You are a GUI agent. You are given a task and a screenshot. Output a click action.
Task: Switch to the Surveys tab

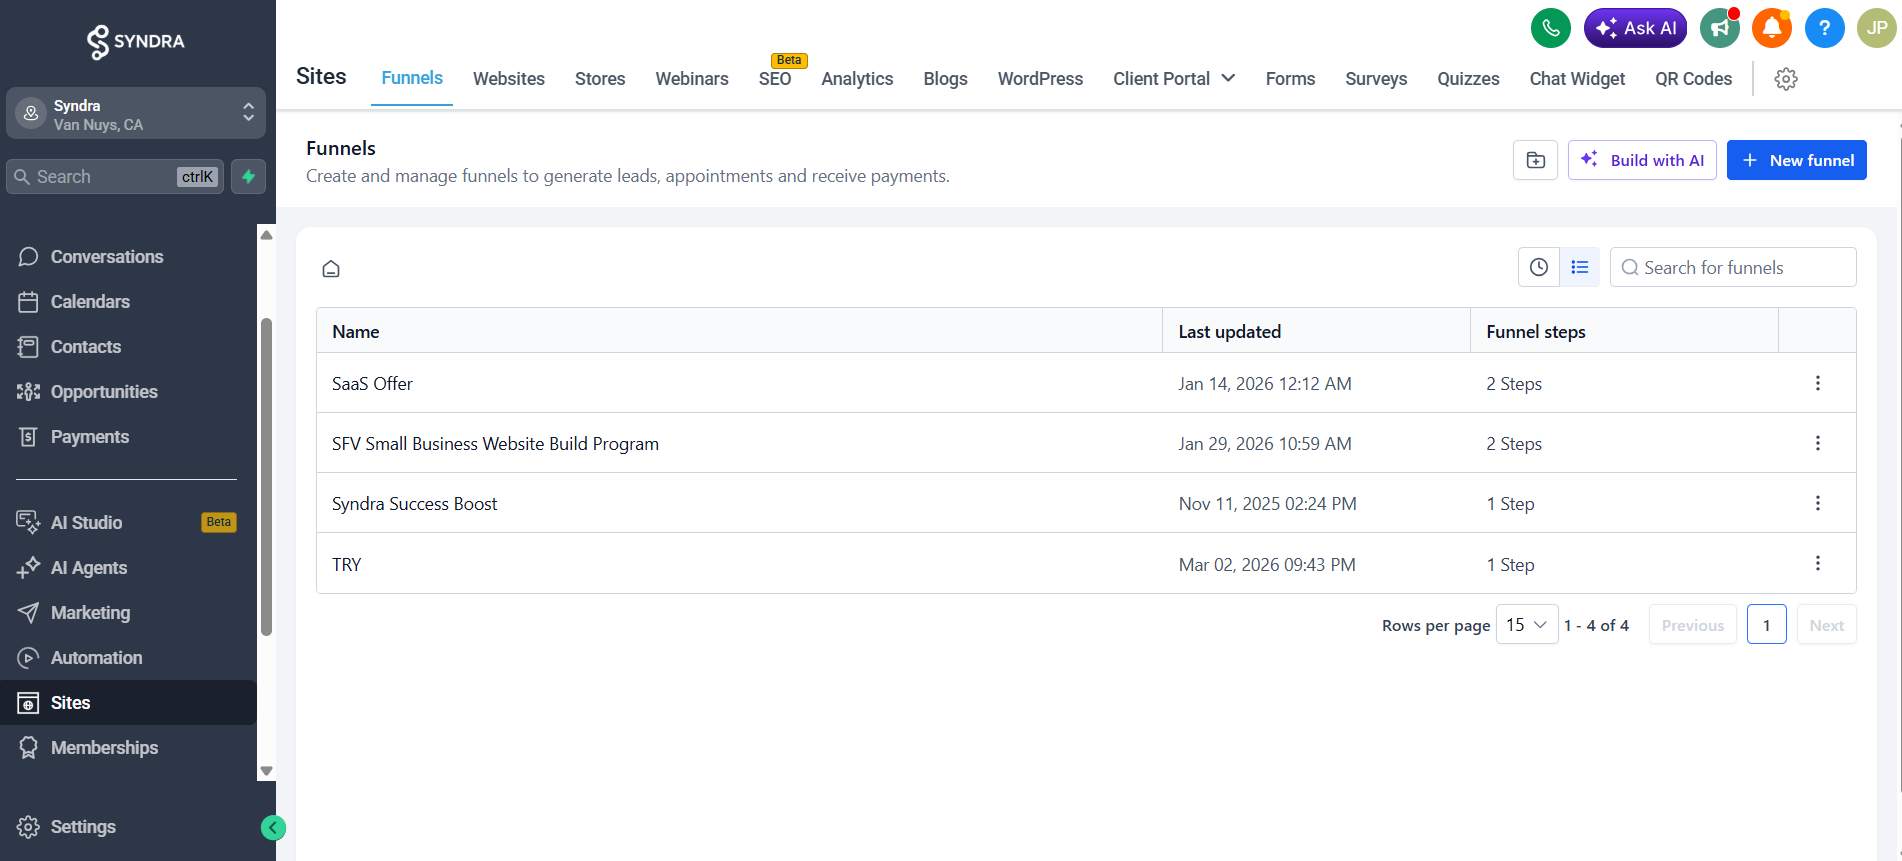pyautogui.click(x=1376, y=79)
